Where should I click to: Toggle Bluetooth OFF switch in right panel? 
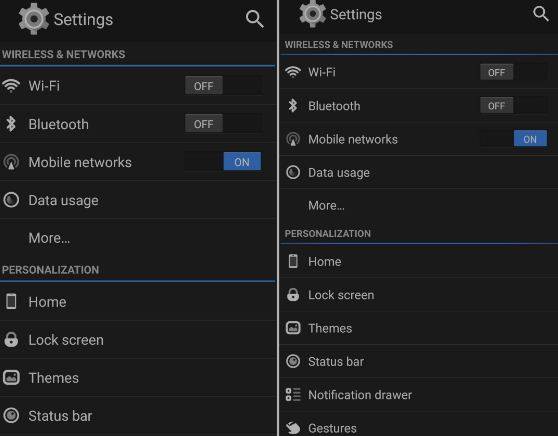(514, 105)
